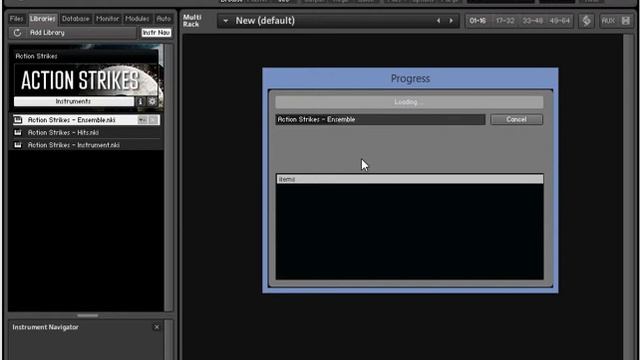This screenshot has width=640, height=360.
Task: Click the Ensemble.nki row load arrow
Action: [153, 120]
